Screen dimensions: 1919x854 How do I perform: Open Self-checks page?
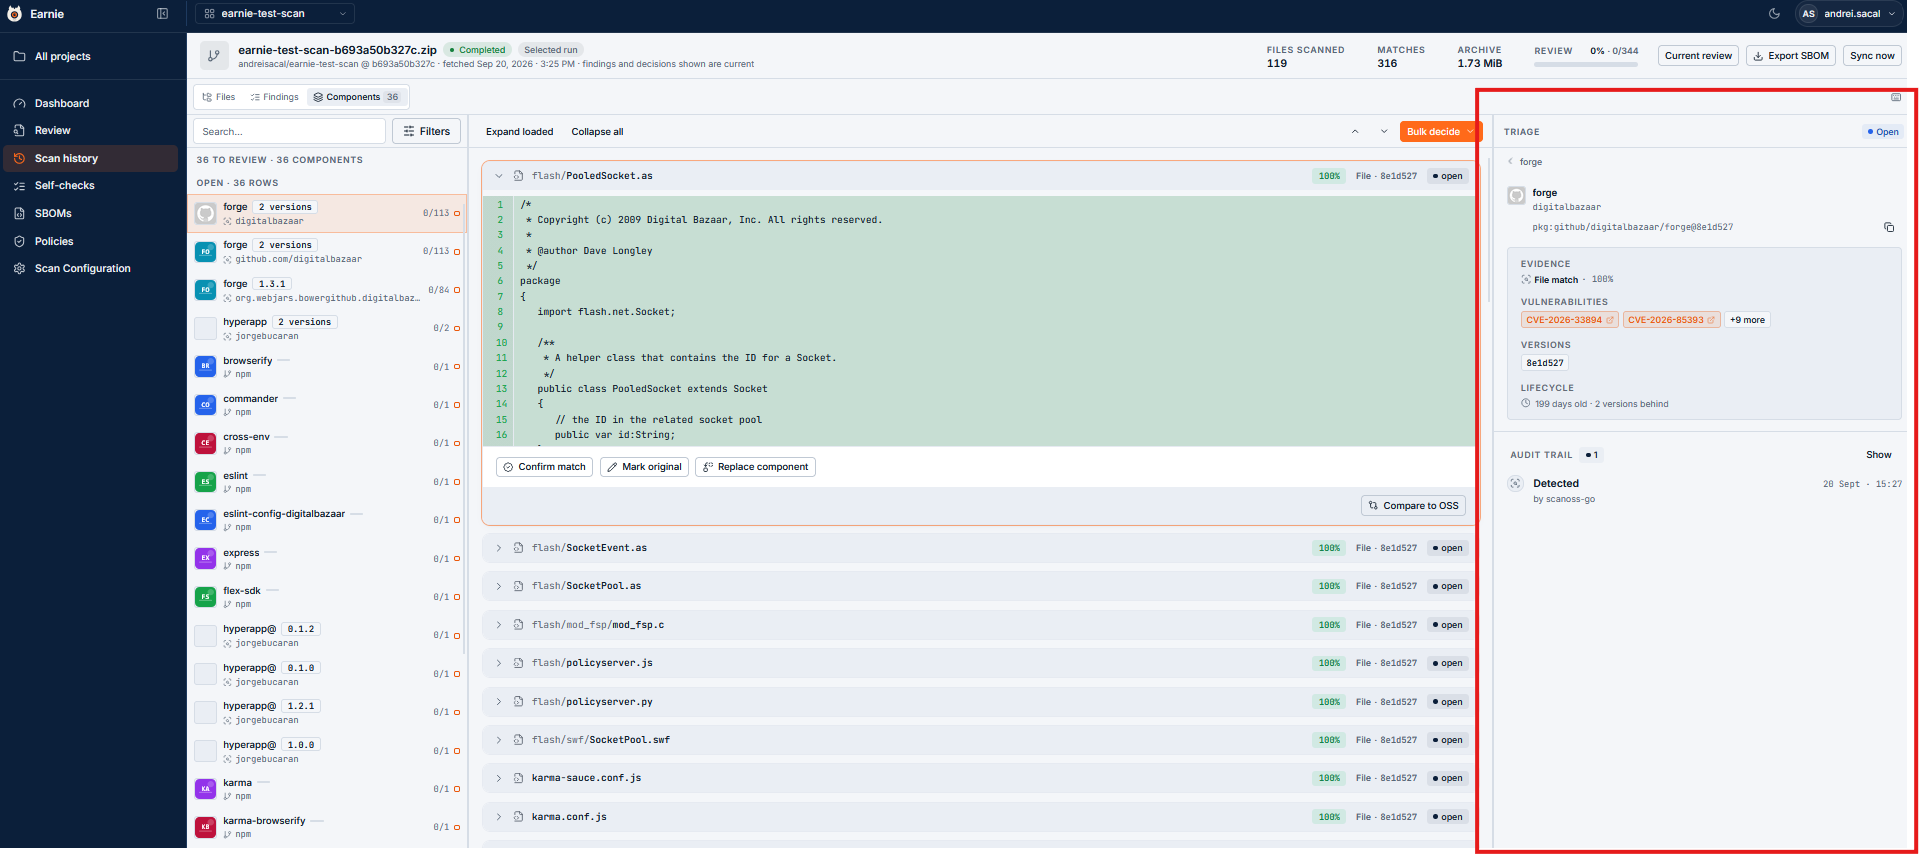pyautogui.click(x=64, y=186)
